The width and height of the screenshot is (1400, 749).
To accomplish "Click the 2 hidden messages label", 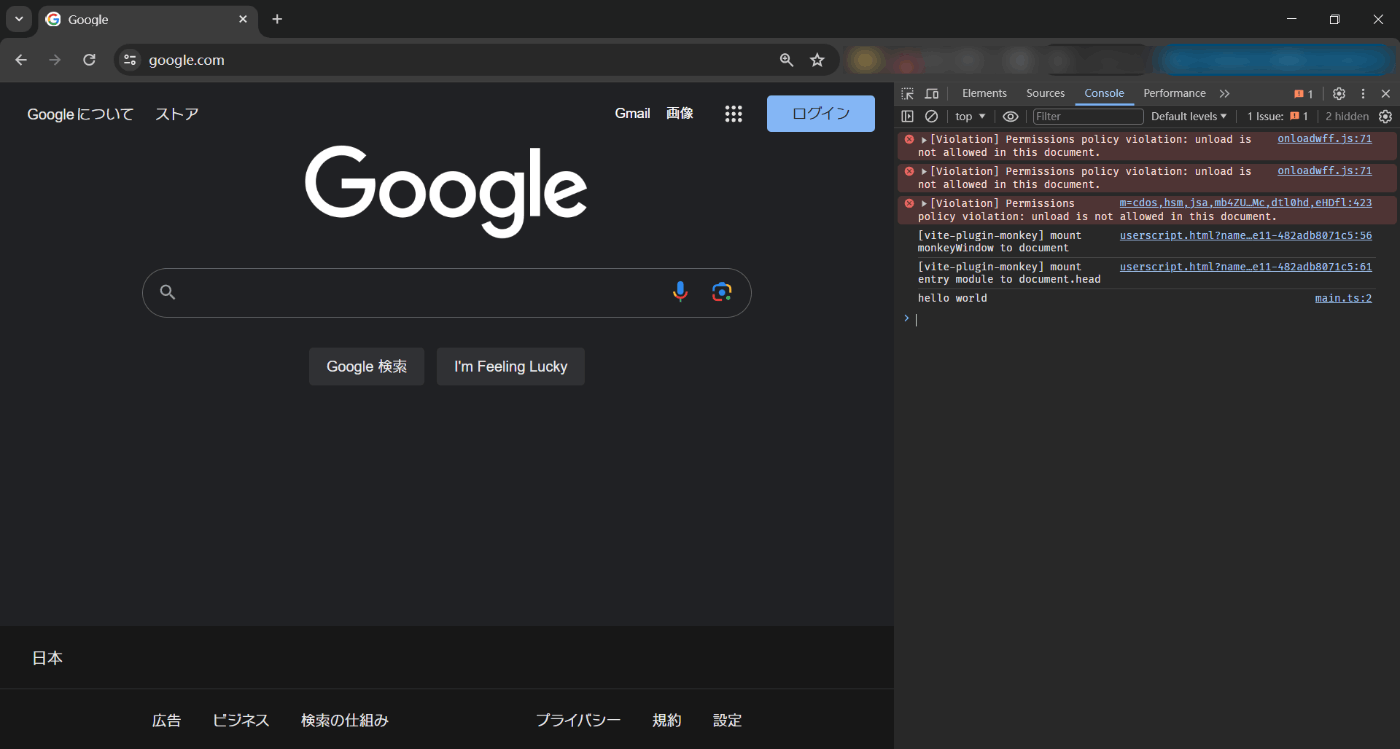I will 1347,116.
